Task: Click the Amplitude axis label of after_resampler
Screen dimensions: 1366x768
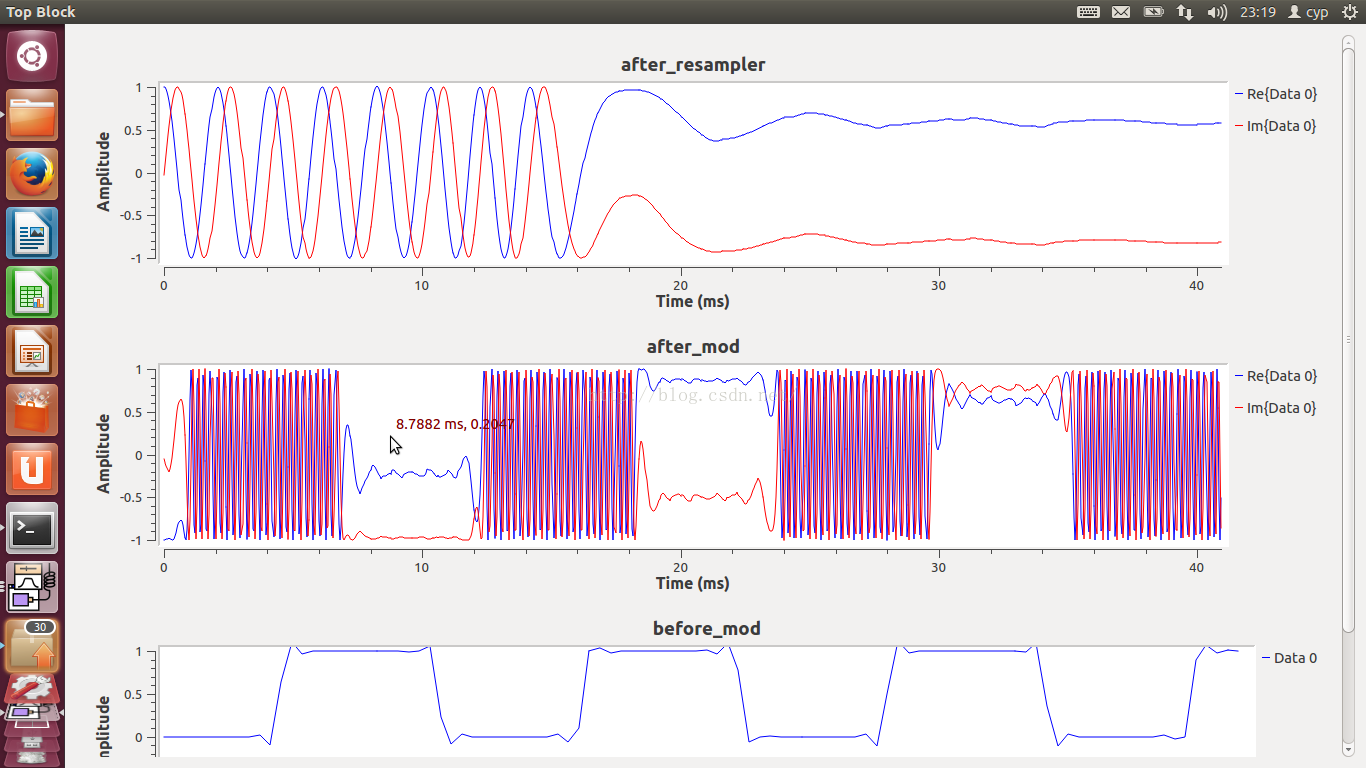Action: coord(104,172)
